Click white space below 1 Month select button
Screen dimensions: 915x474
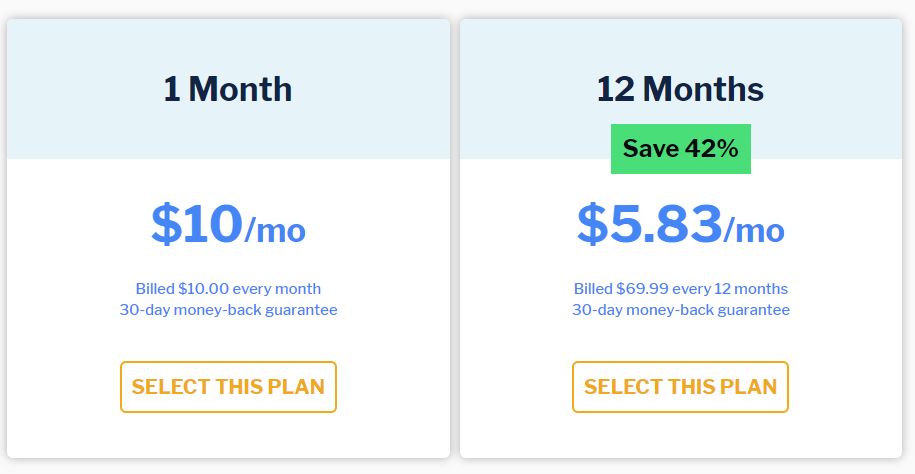point(228,435)
